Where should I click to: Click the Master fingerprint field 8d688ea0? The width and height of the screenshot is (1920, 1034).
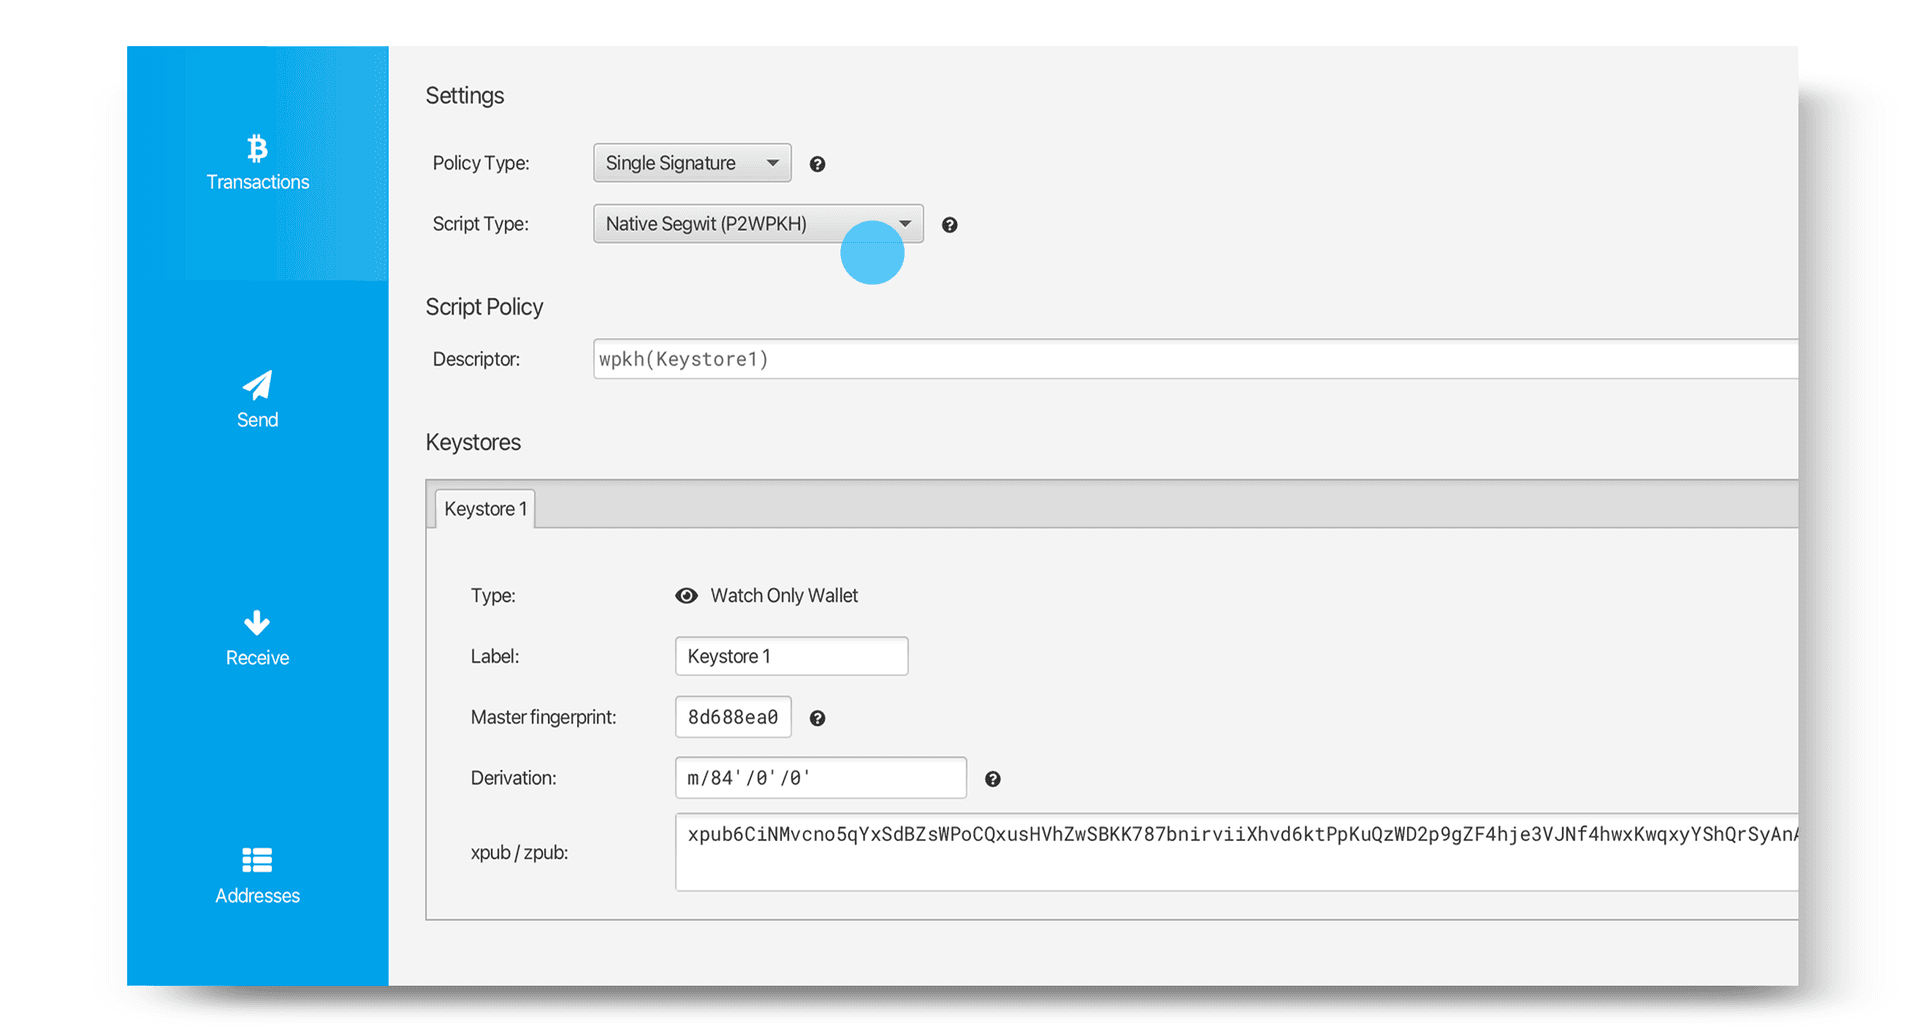(733, 717)
